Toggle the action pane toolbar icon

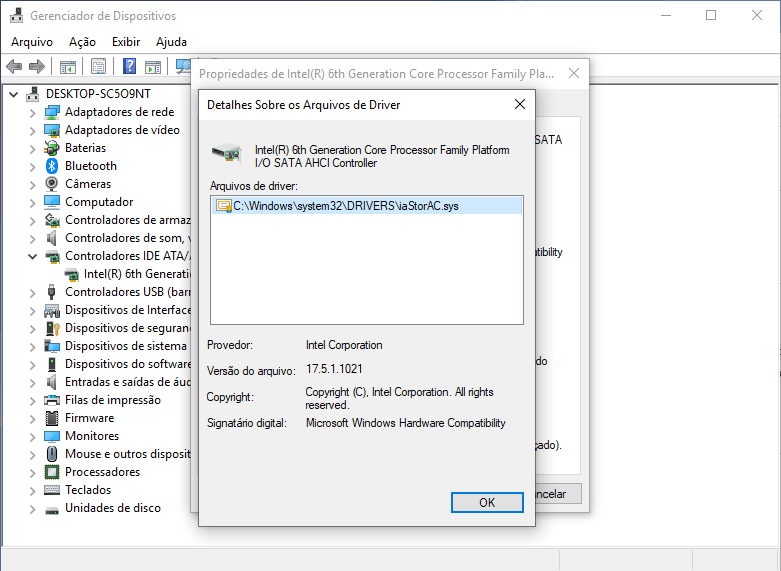(153, 66)
